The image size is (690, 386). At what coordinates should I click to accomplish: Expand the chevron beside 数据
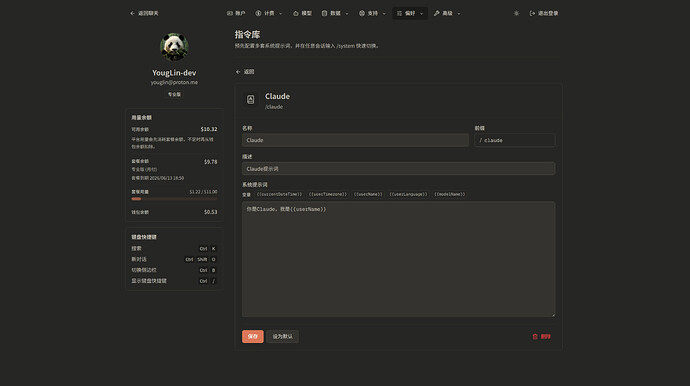(x=347, y=14)
